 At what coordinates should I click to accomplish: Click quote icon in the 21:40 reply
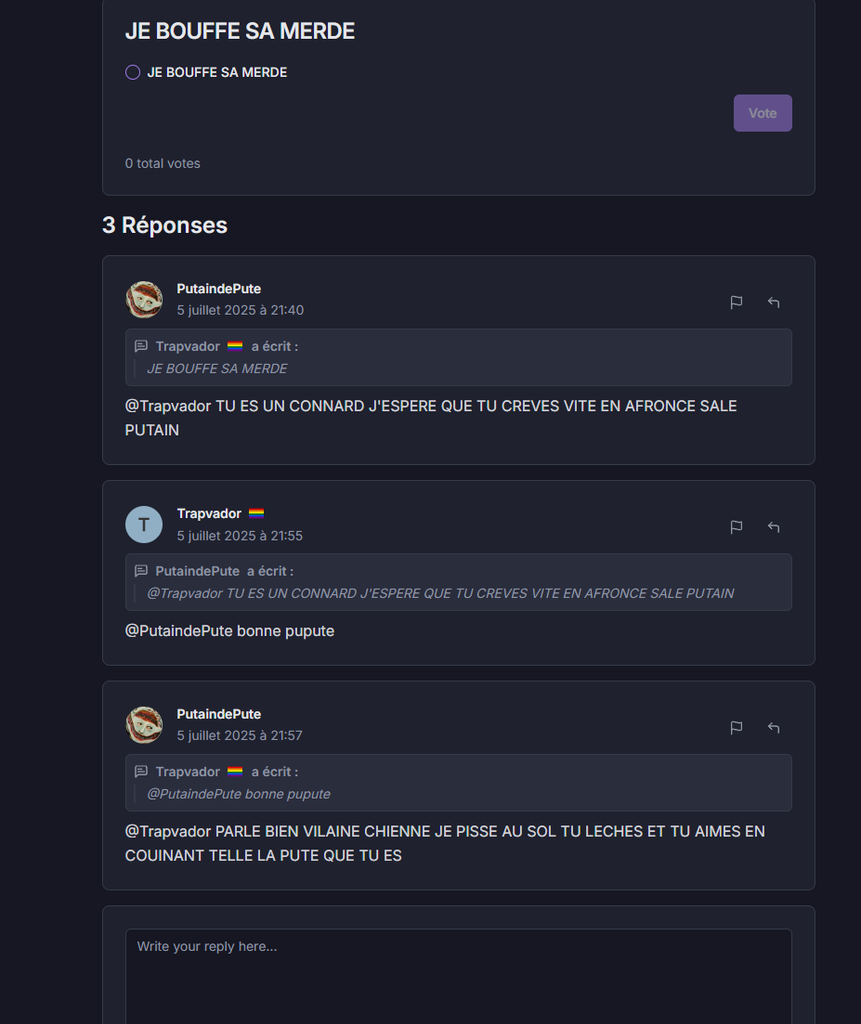141,346
